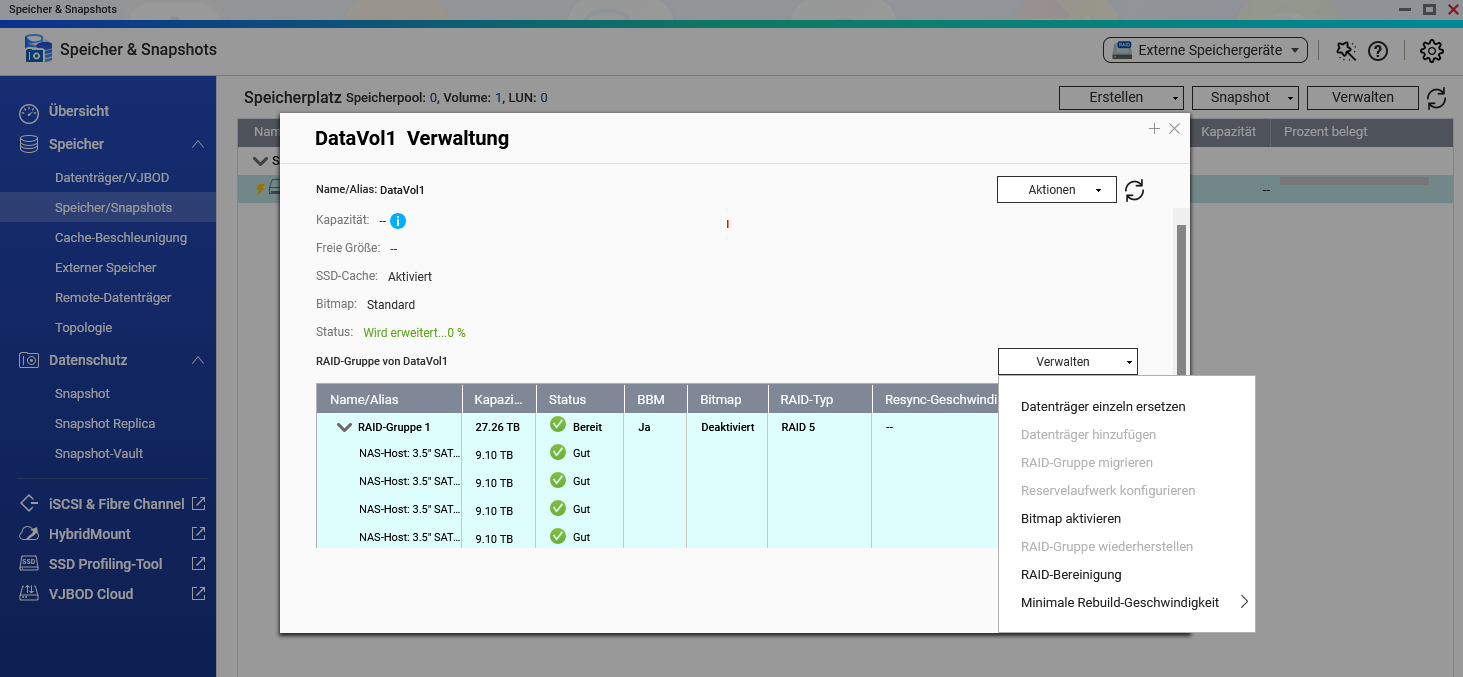
Task: Collapse the Speicher sidebar section
Action: 198,144
